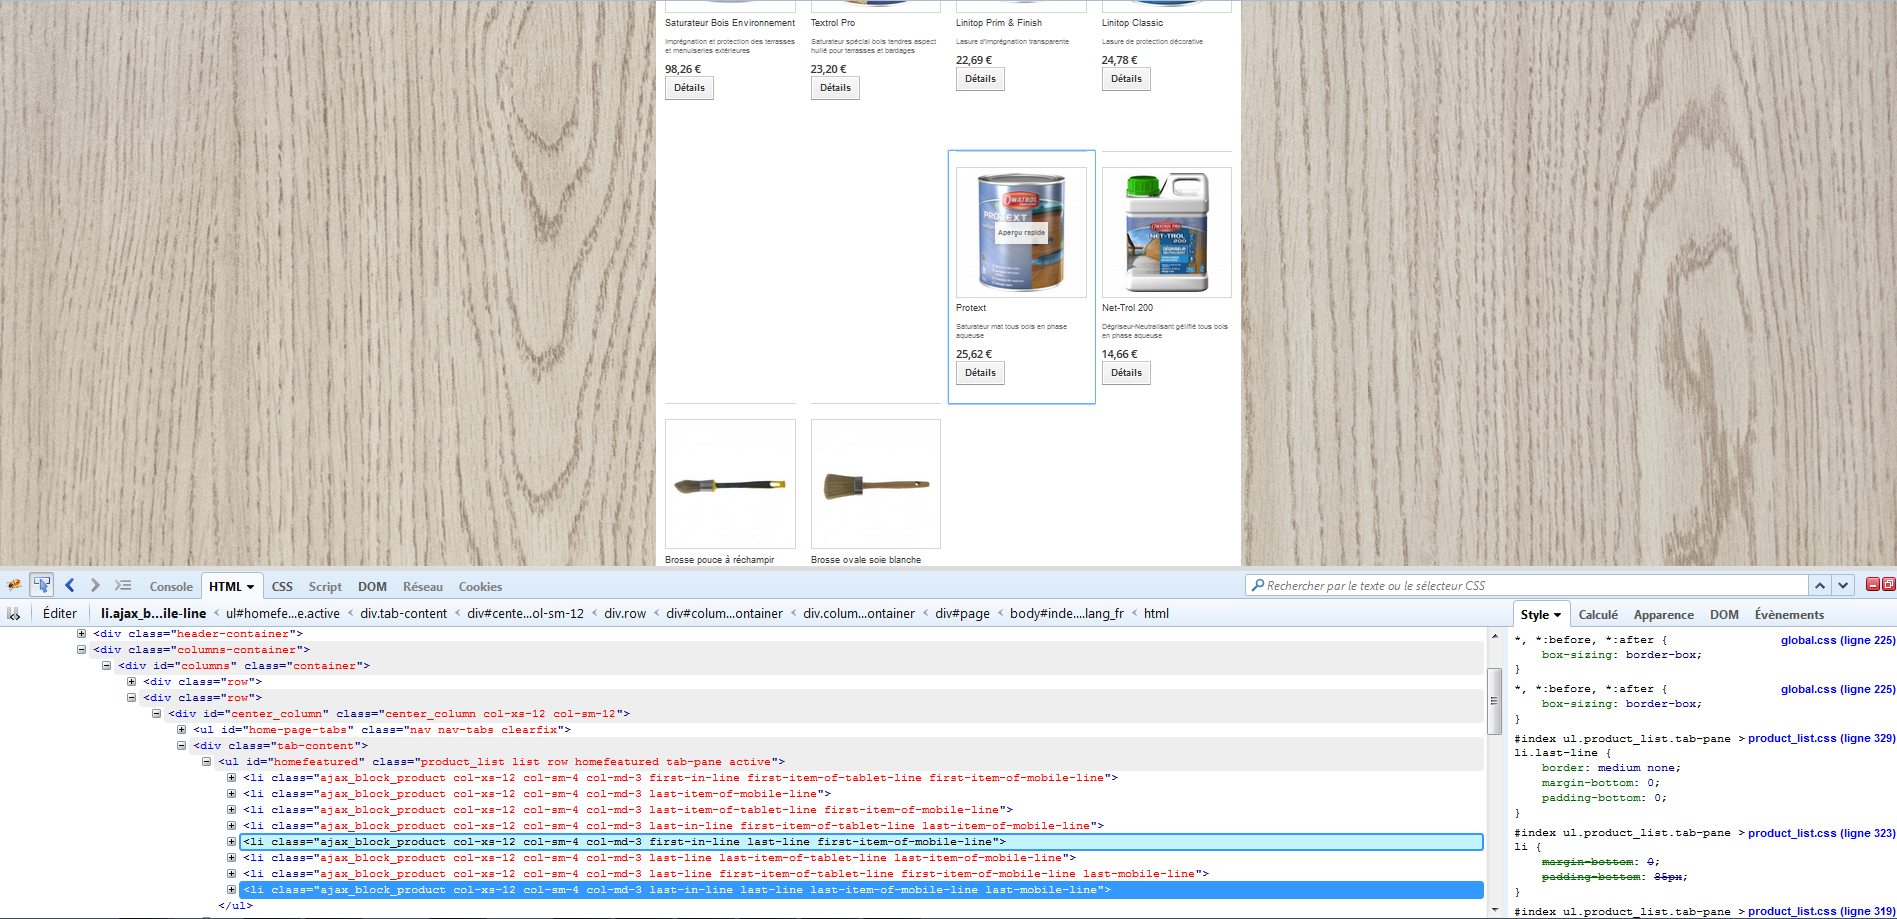This screenshot has width=1897, height=919.
Task: Select the html breadcrumb
Action: (x=1156, y=614)
